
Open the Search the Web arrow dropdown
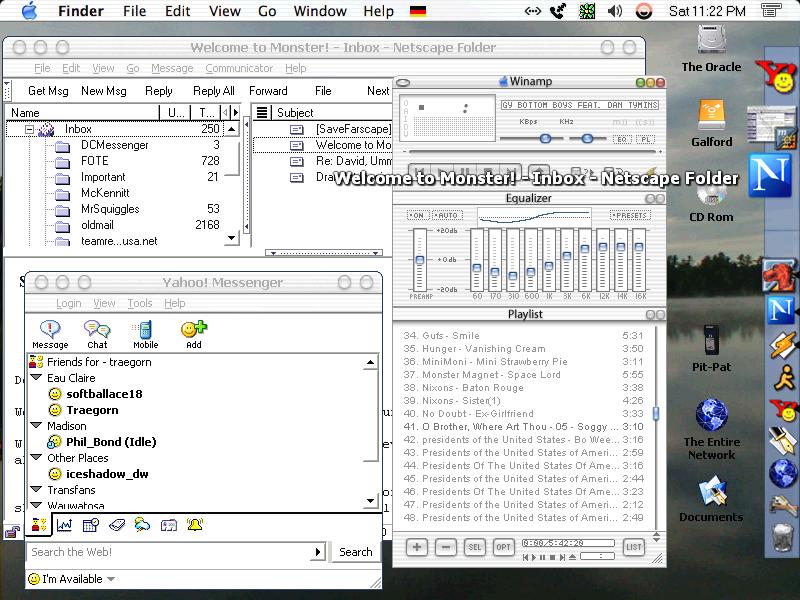318,552
